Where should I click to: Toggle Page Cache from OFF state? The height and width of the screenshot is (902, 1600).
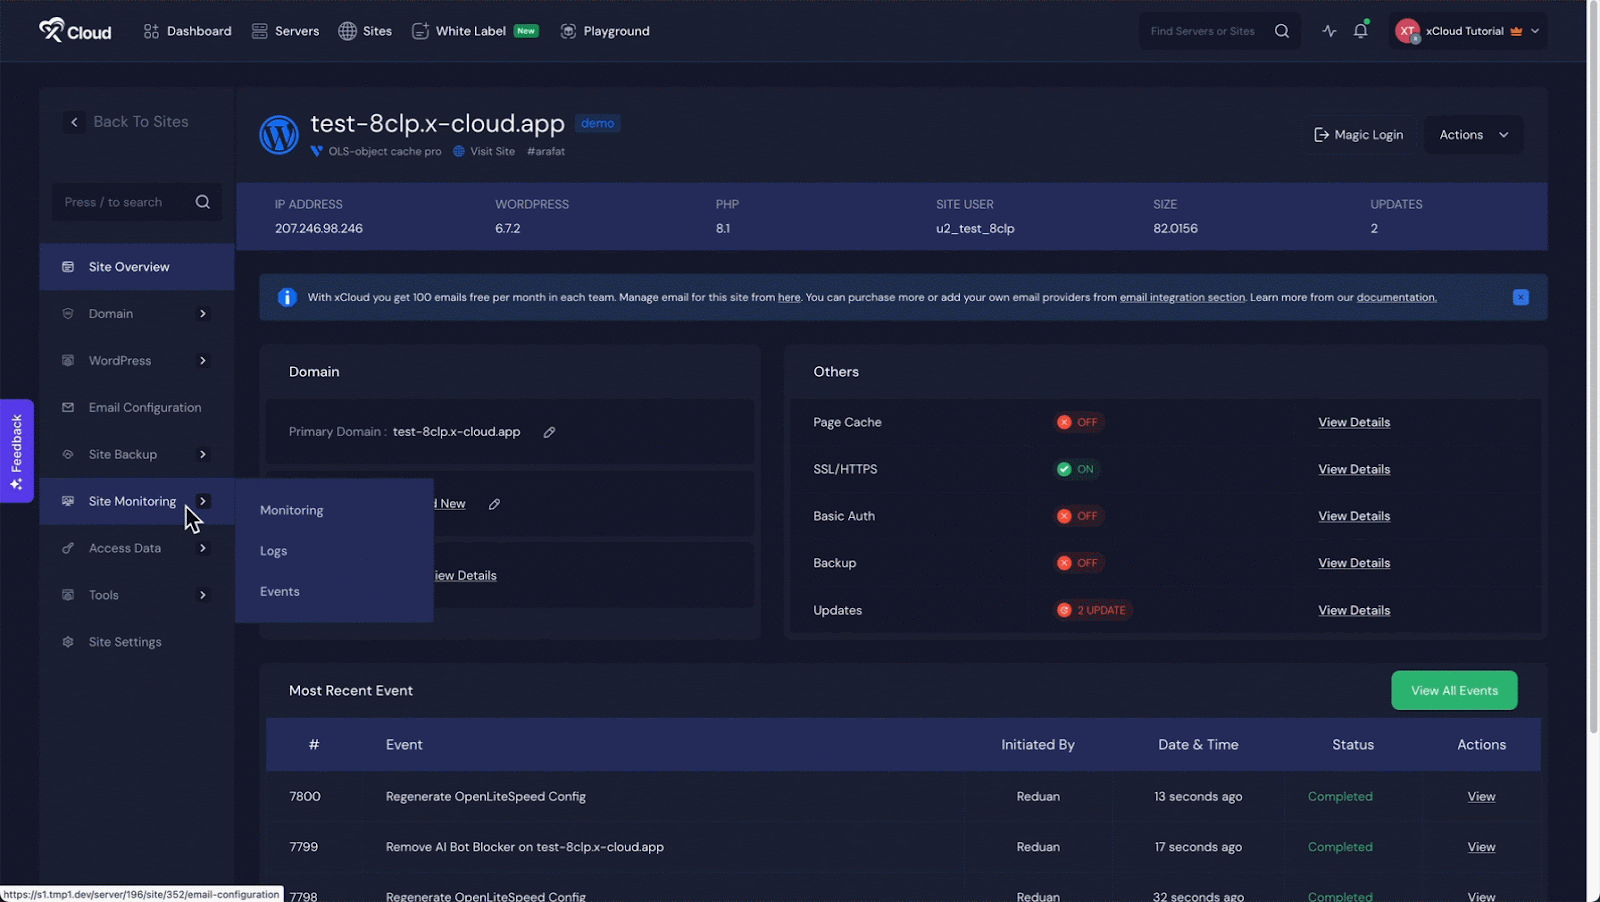click(x=1078, y=421)
